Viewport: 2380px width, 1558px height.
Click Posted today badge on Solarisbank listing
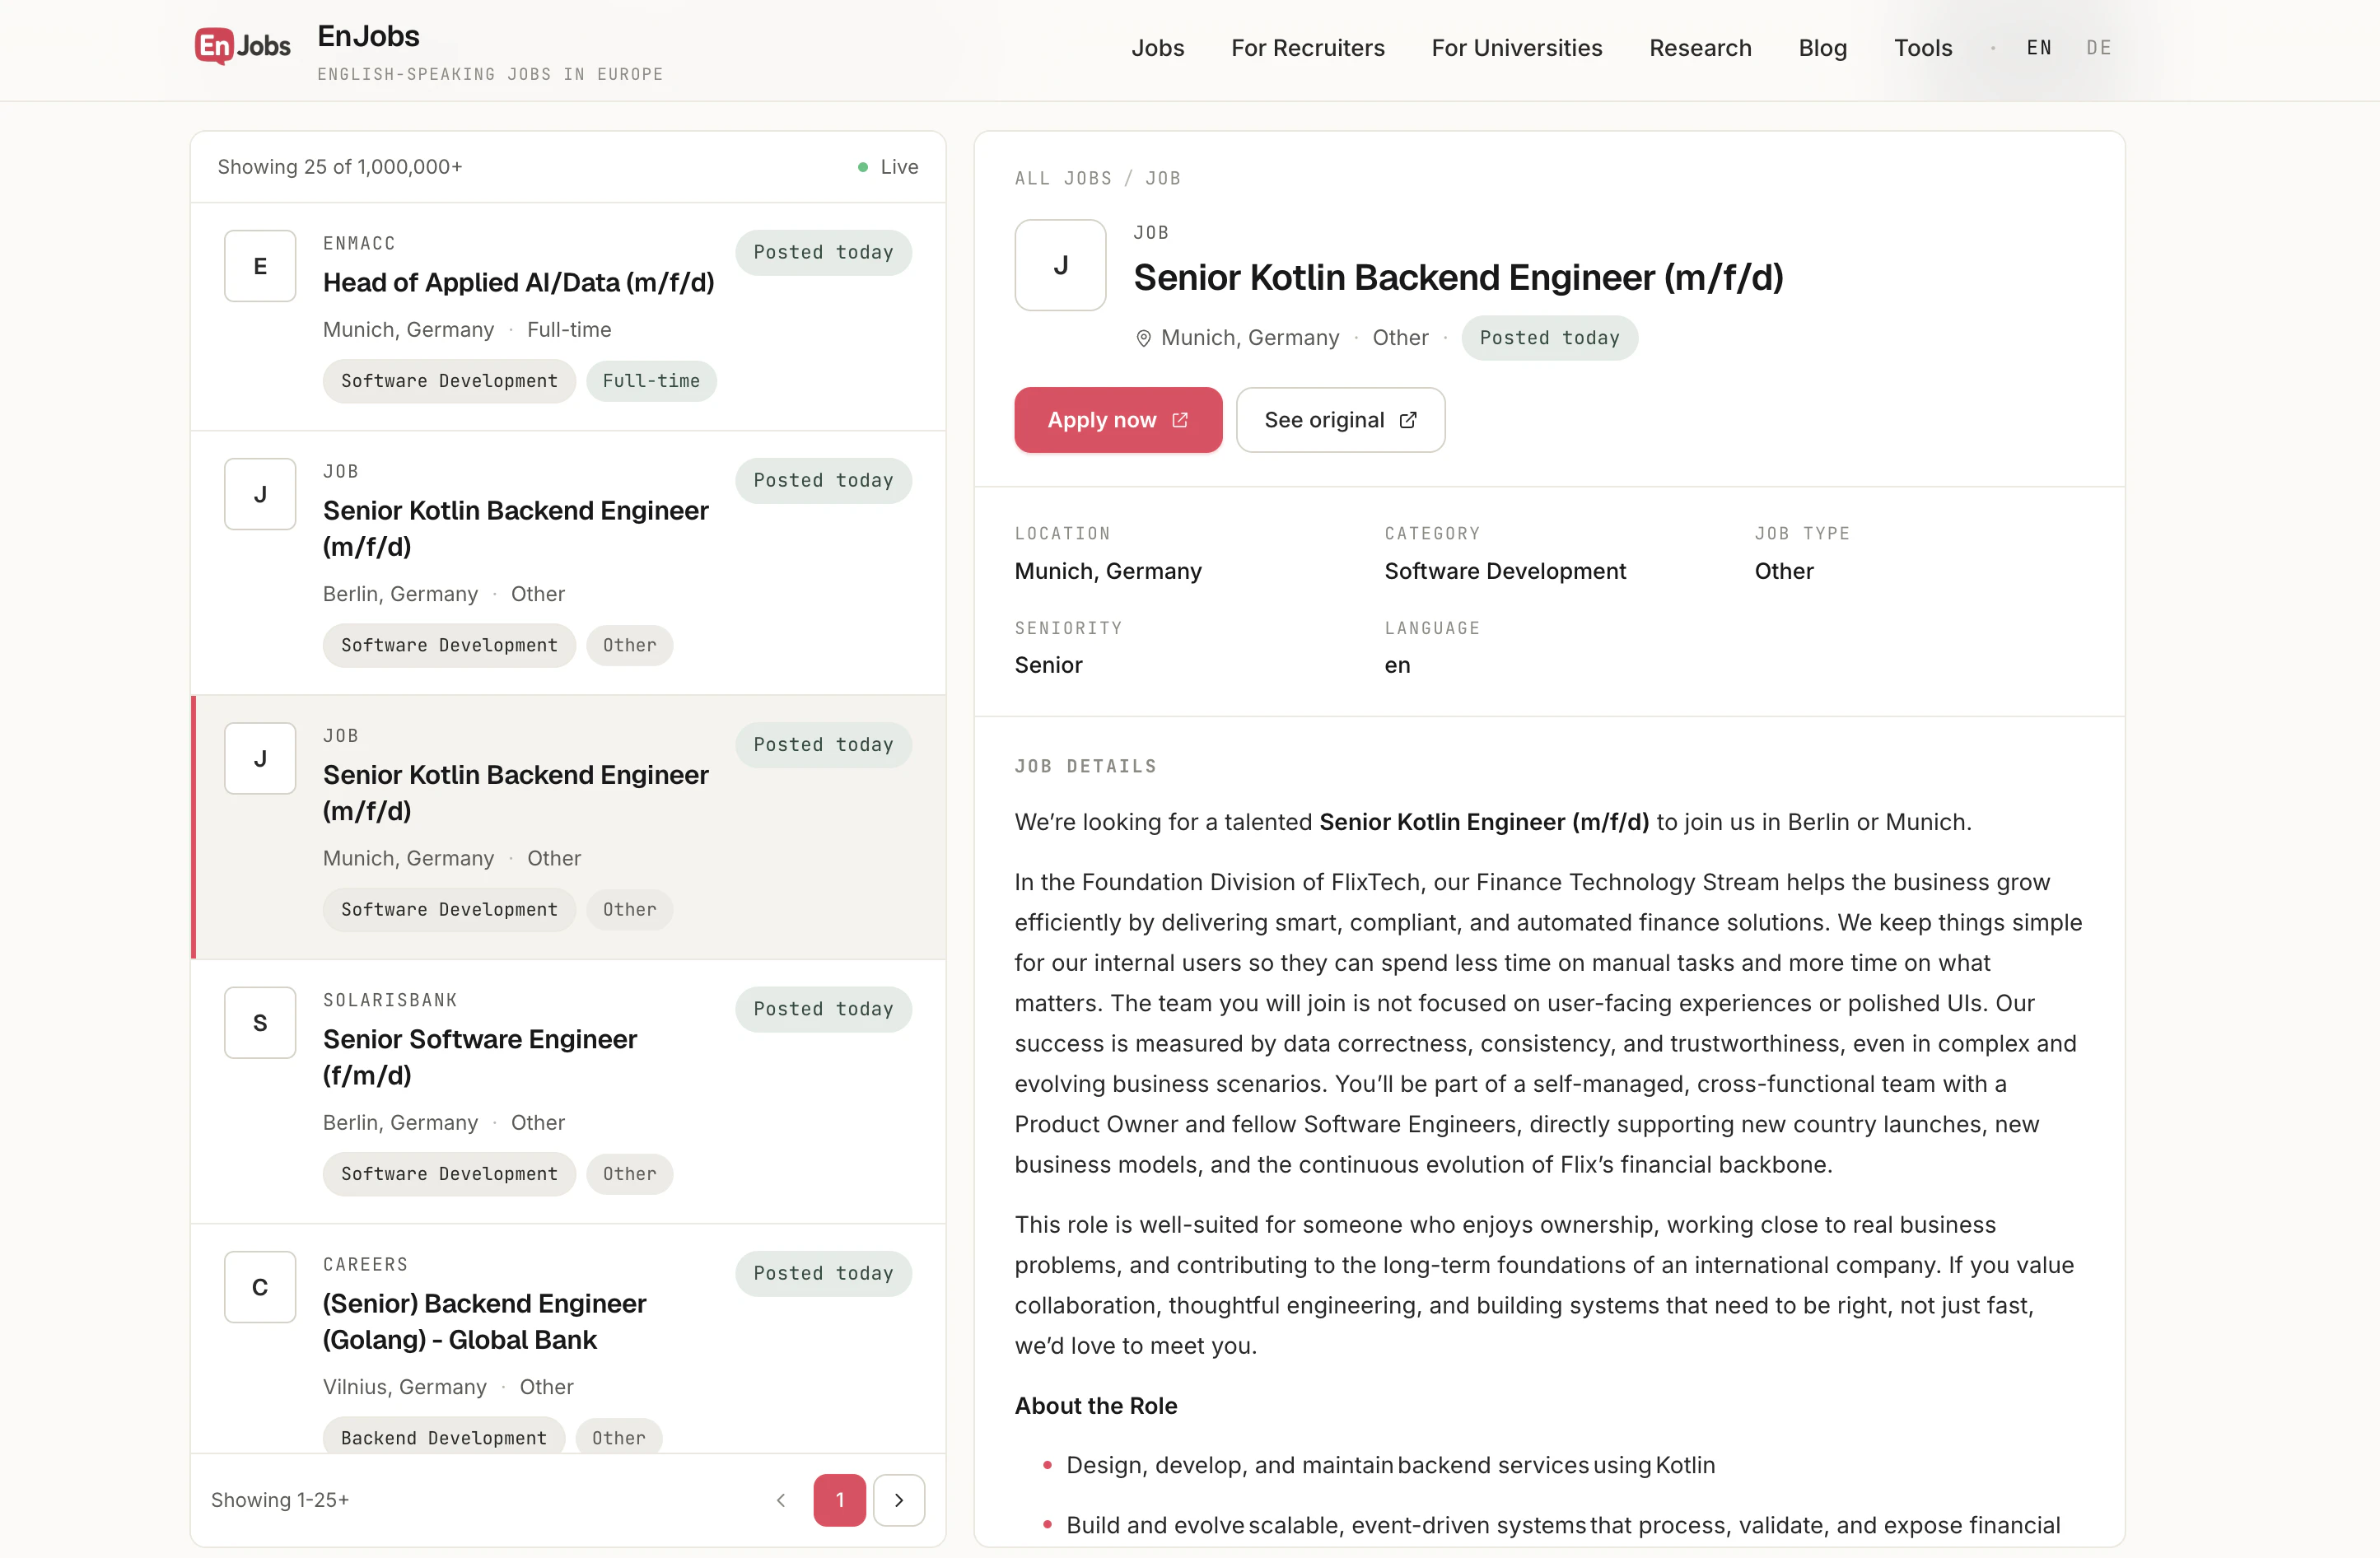tap(823, 1009)
